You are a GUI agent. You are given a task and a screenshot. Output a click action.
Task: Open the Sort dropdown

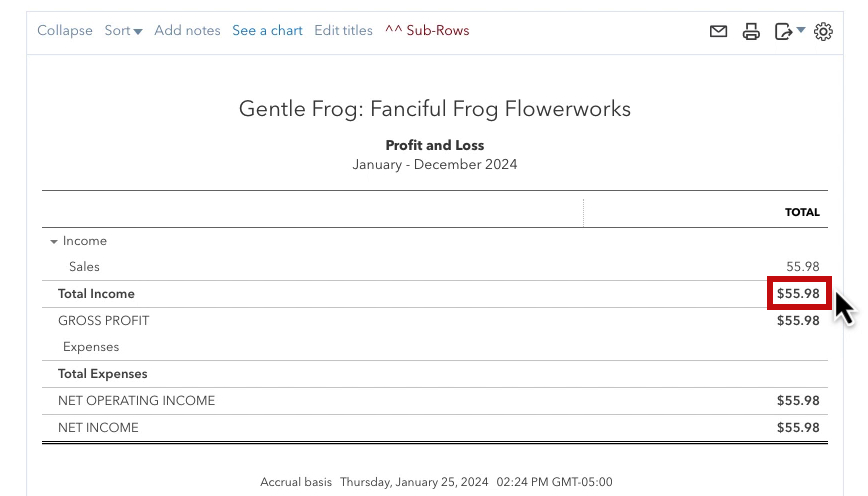coord(123,30)
